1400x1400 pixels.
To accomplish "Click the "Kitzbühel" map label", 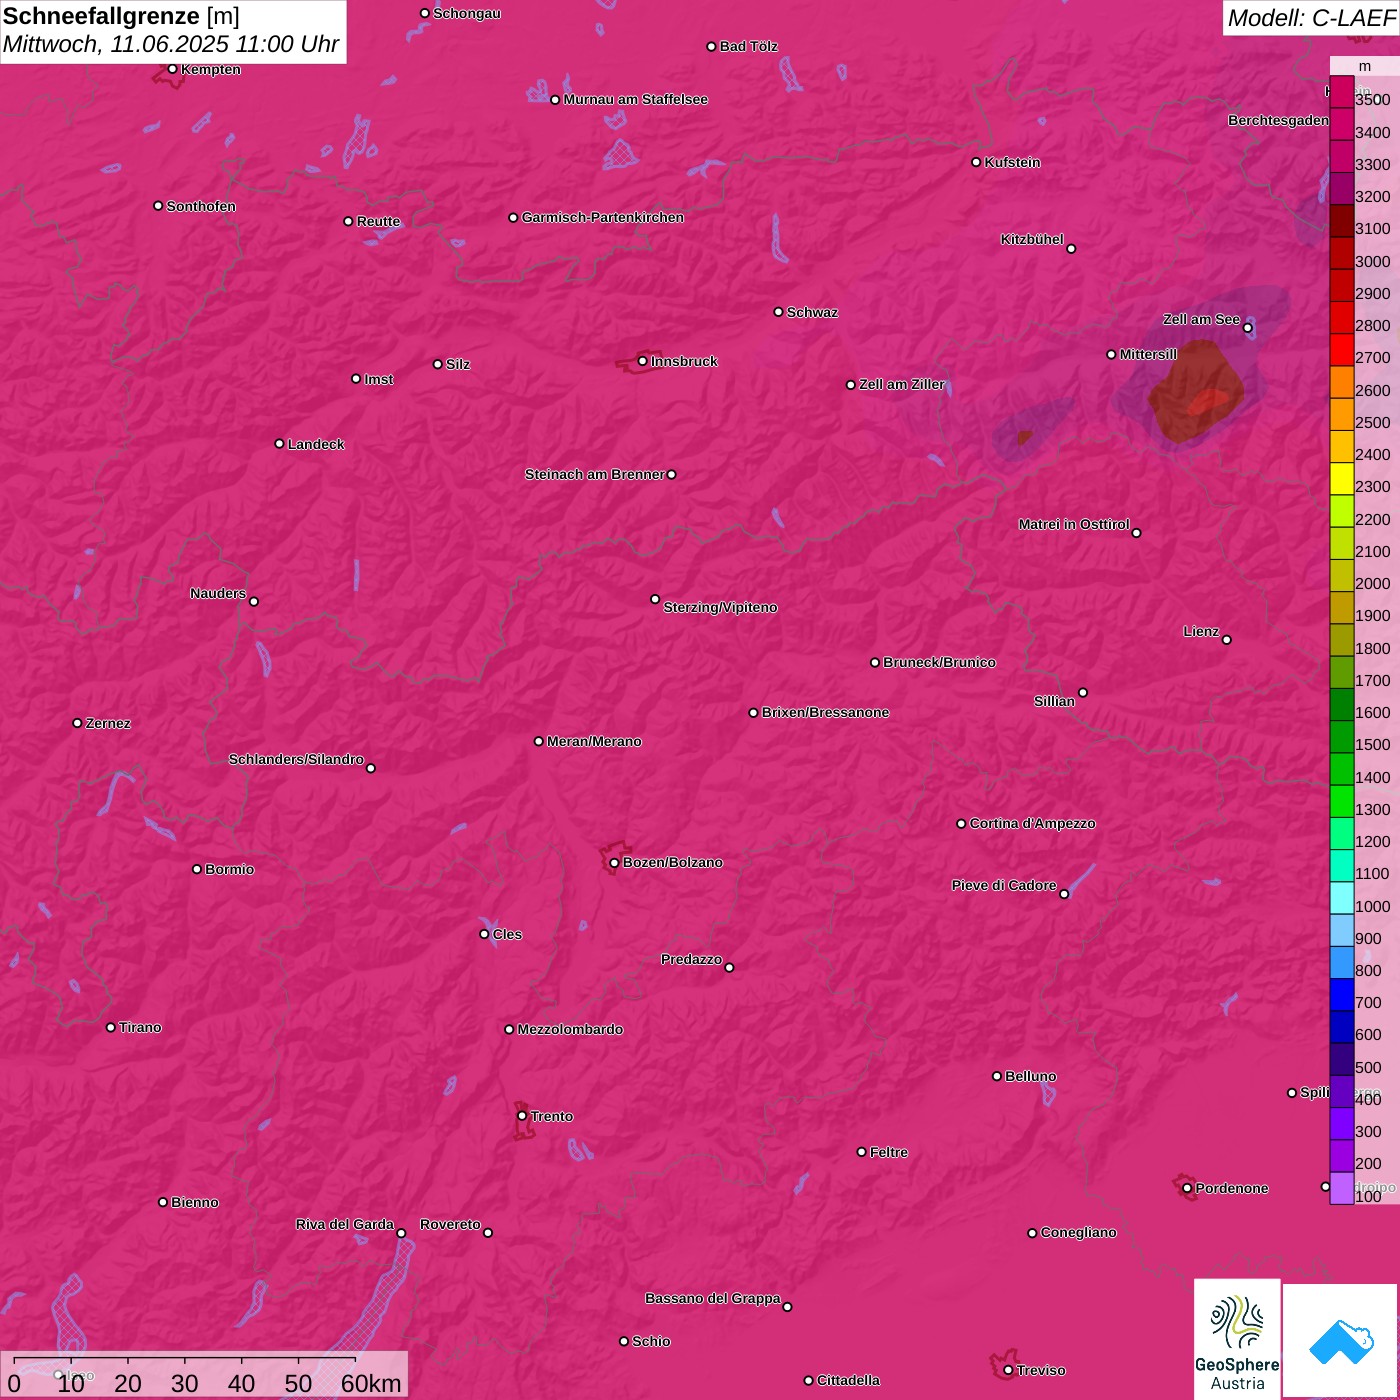I will tap(1032, 239).
